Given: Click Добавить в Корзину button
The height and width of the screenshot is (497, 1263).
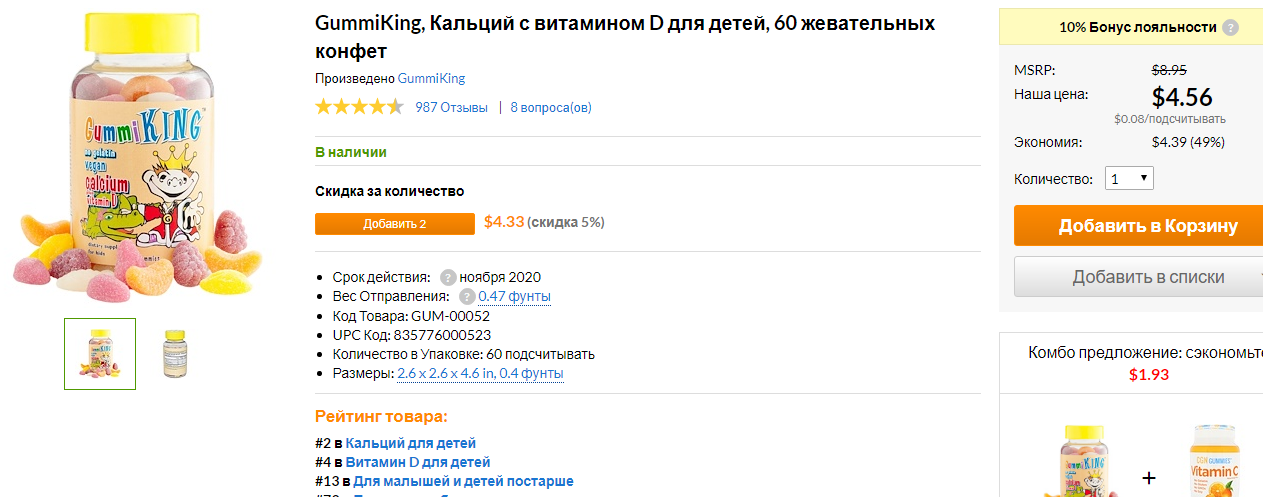Looking at the screenshot, I should coord(1138,226).
